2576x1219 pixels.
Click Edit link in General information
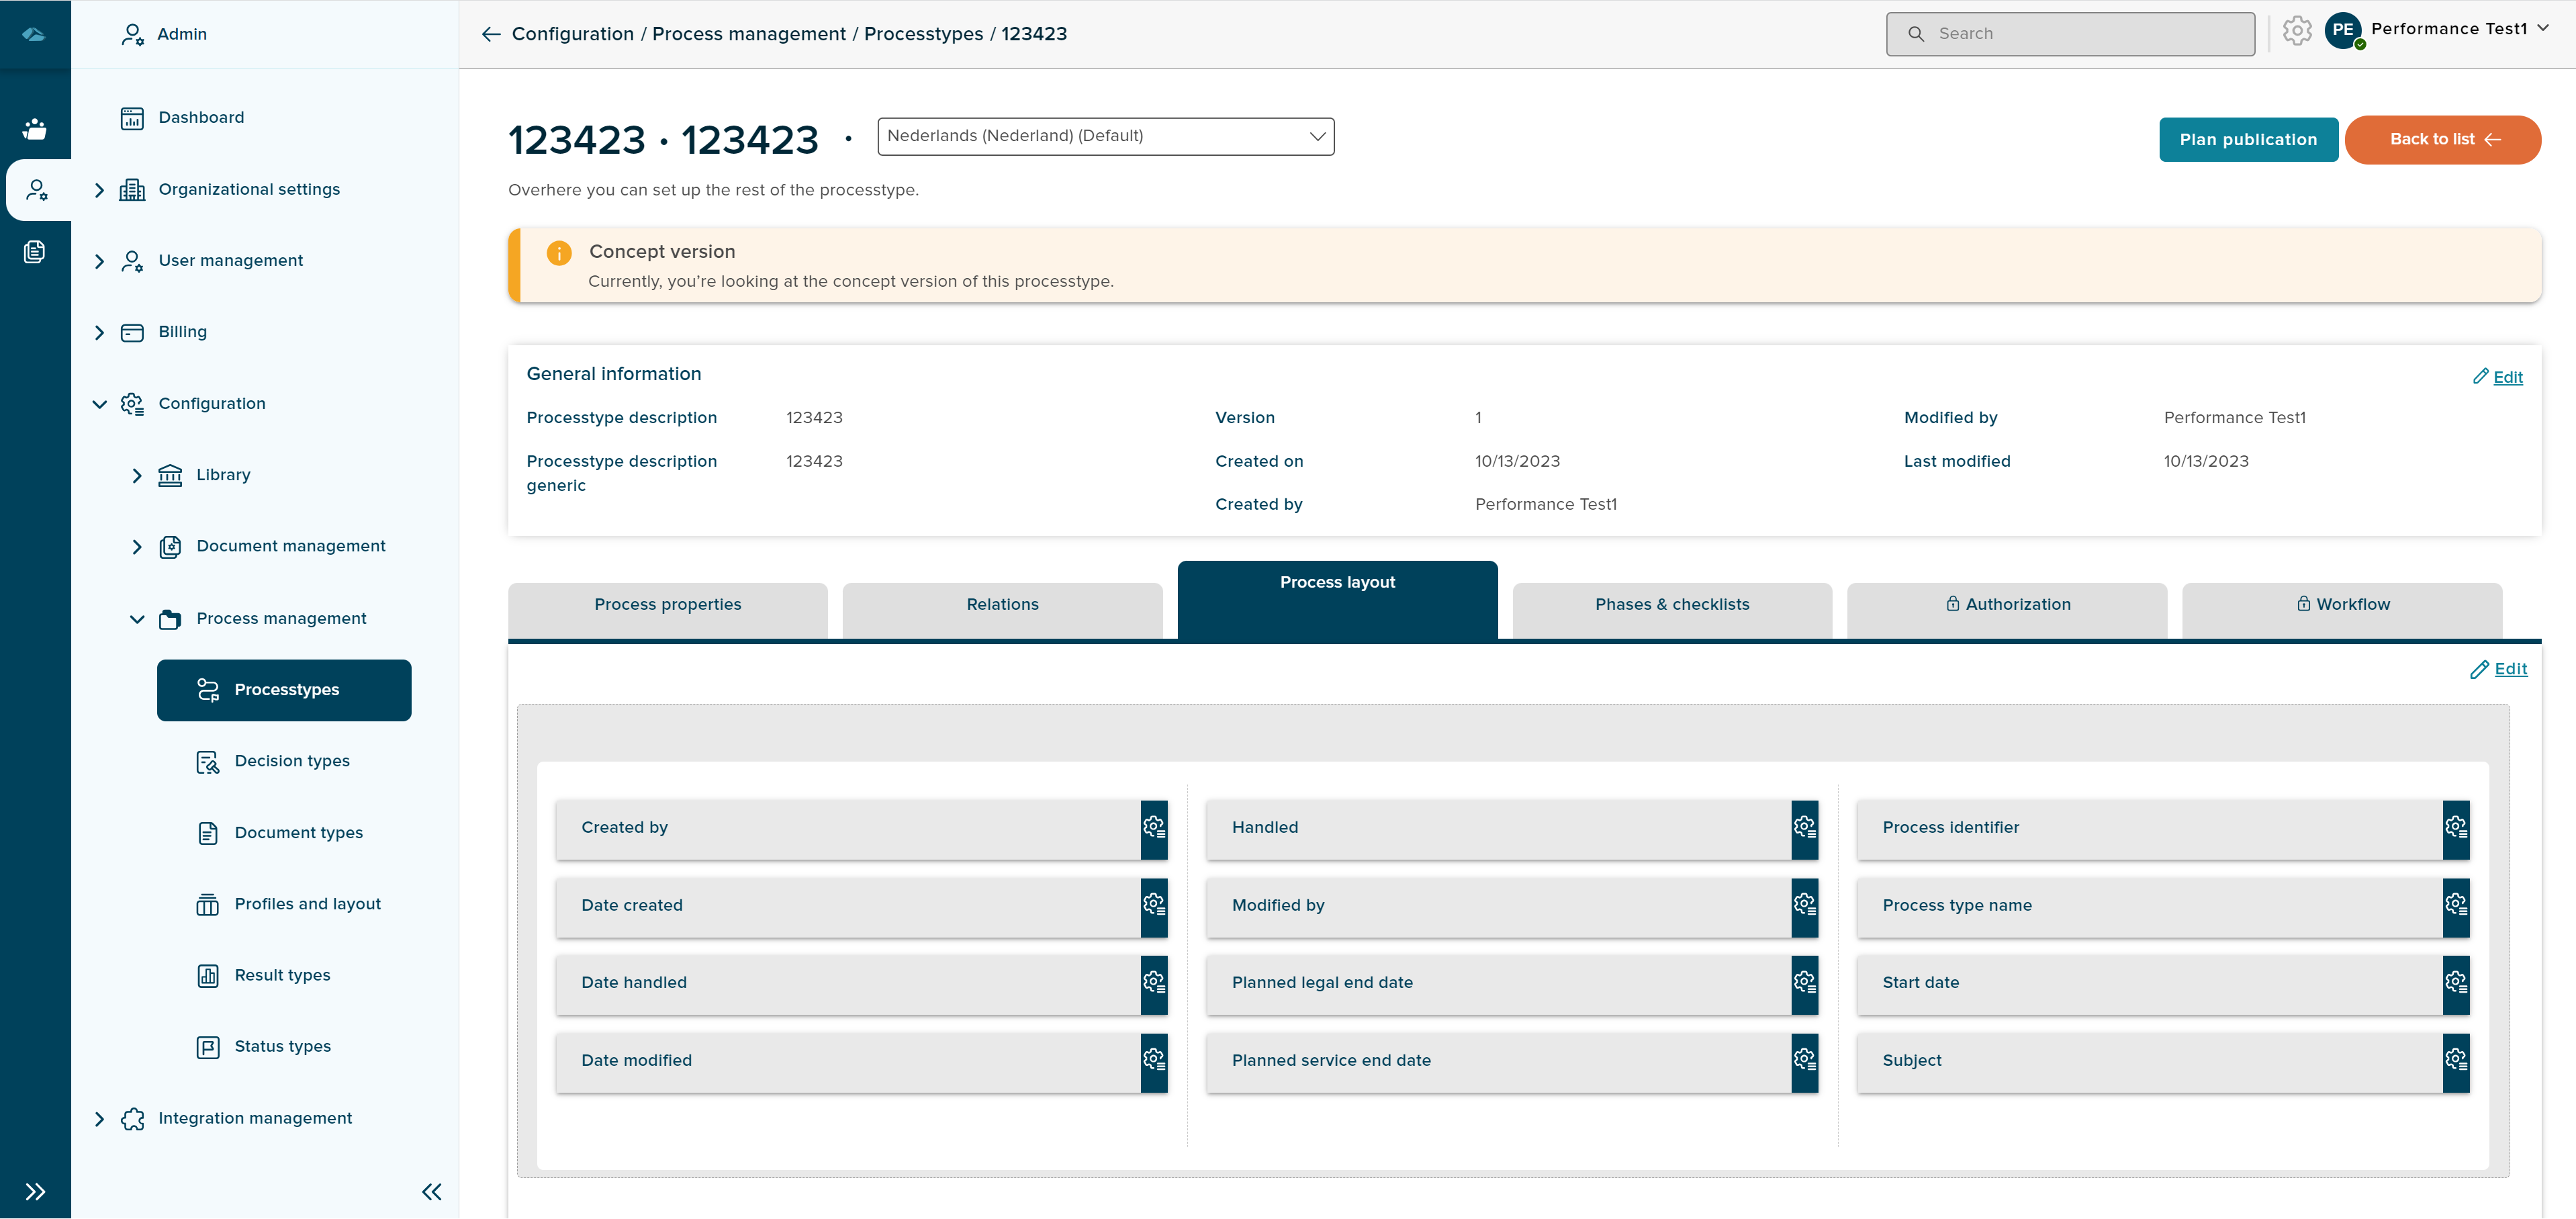pos(2507,377)
